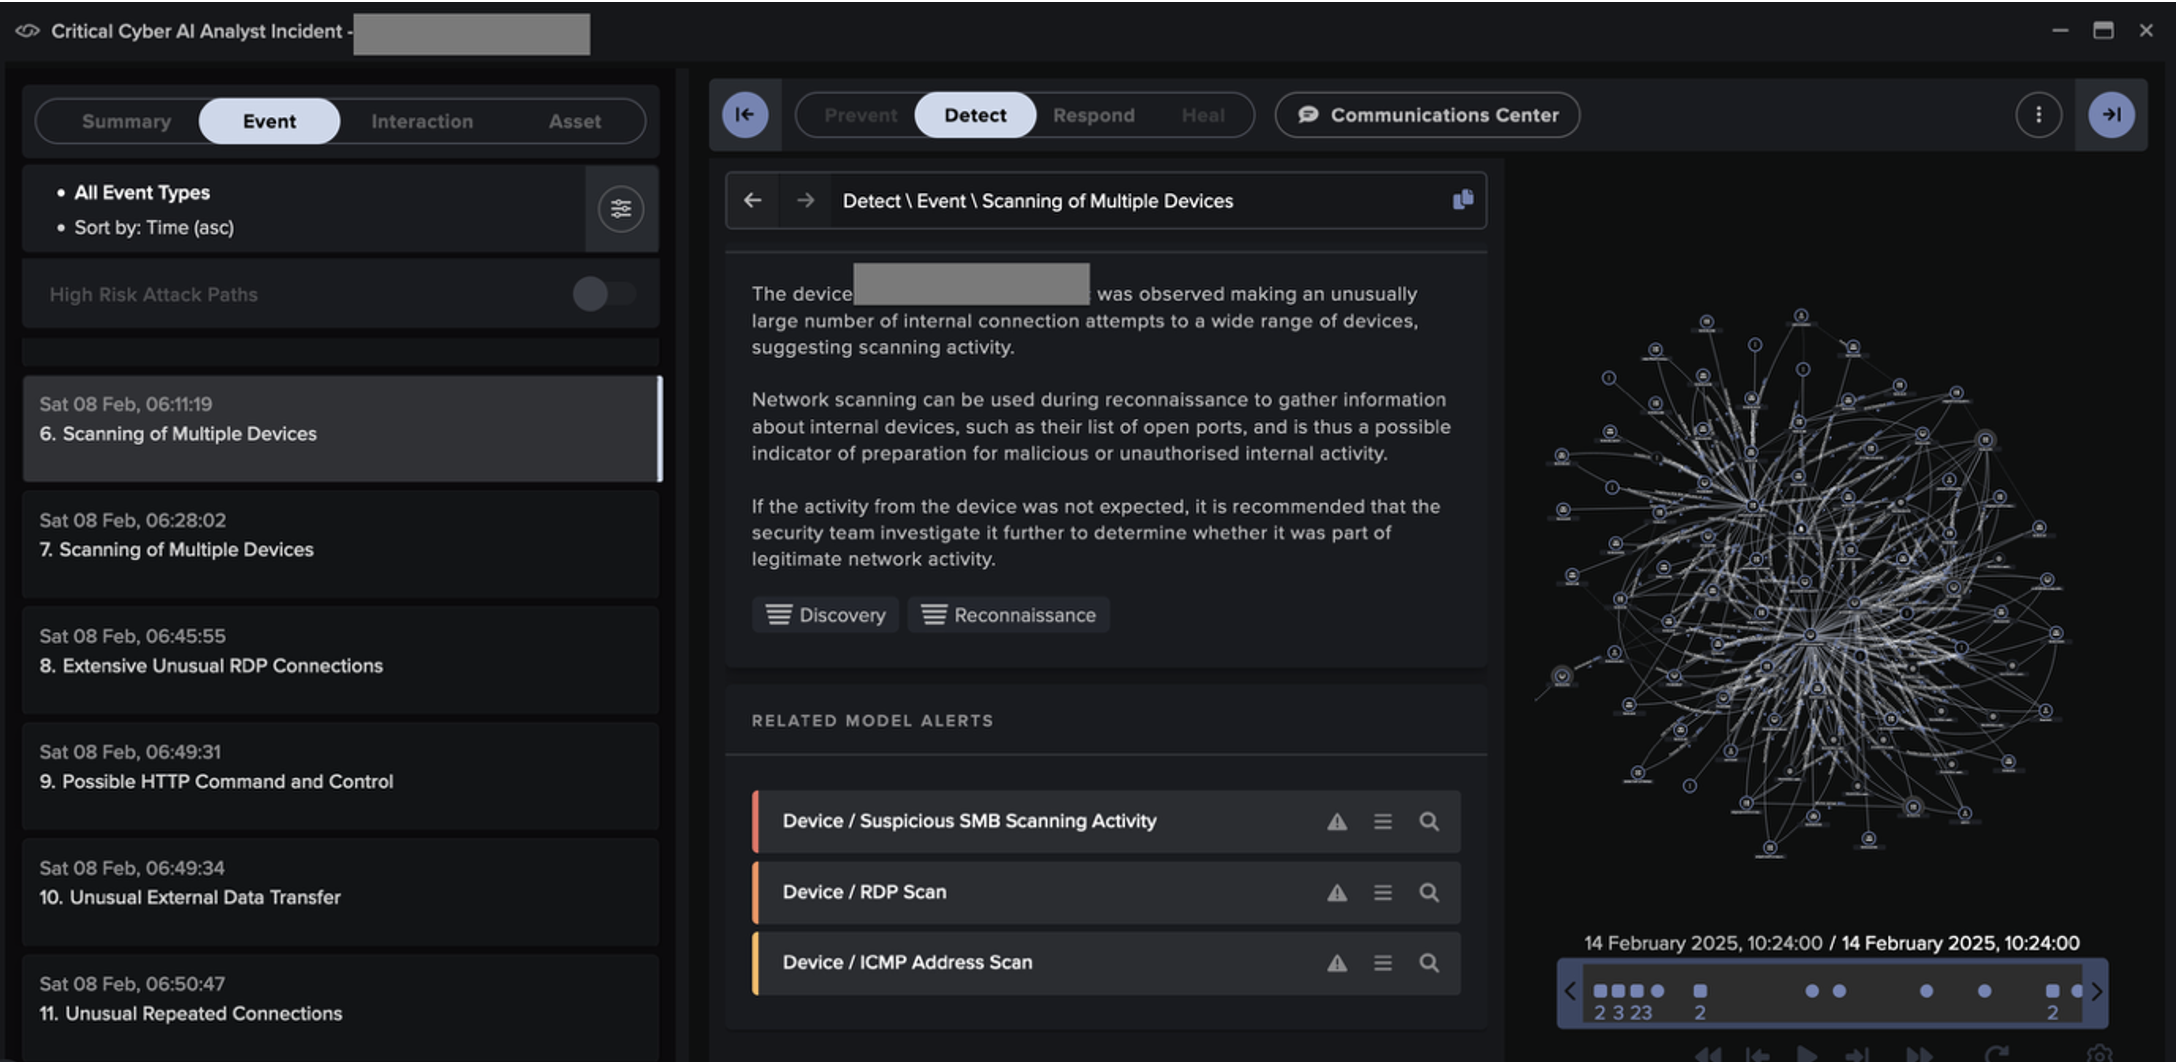Viewport: 2180px width, 1062px height.
Task: Step the timeline forward with its right chevron
Action: 2096,991
